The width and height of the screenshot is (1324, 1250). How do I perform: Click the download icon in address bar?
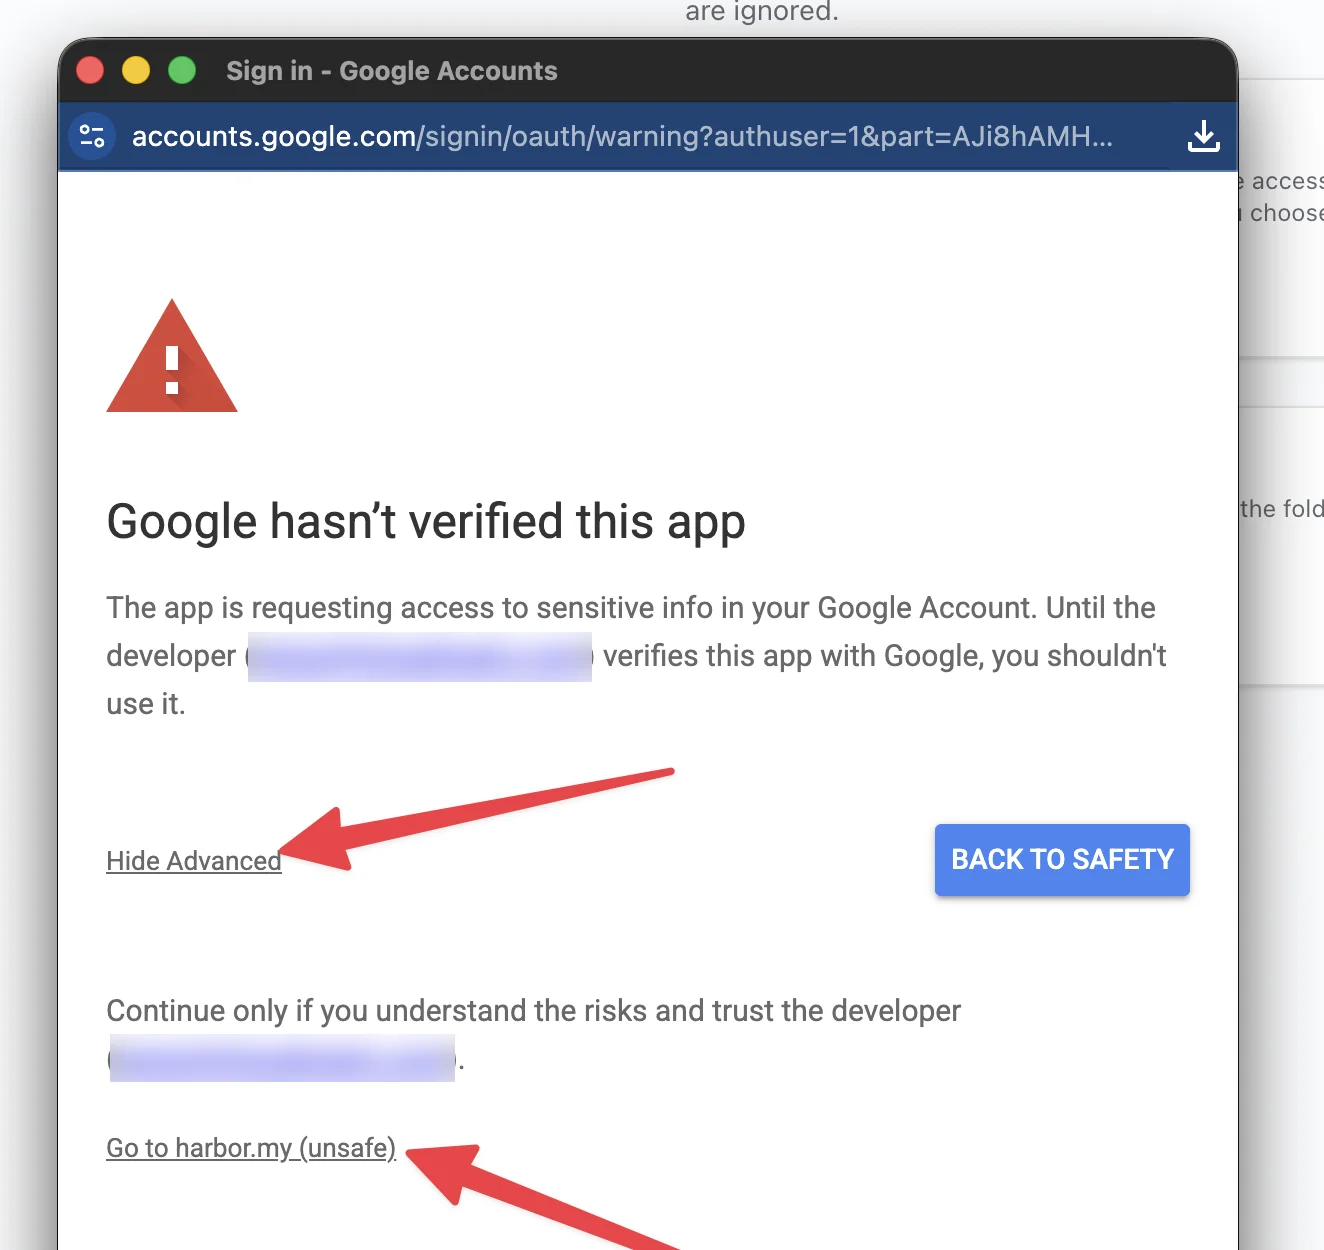tap(1203, 136)
